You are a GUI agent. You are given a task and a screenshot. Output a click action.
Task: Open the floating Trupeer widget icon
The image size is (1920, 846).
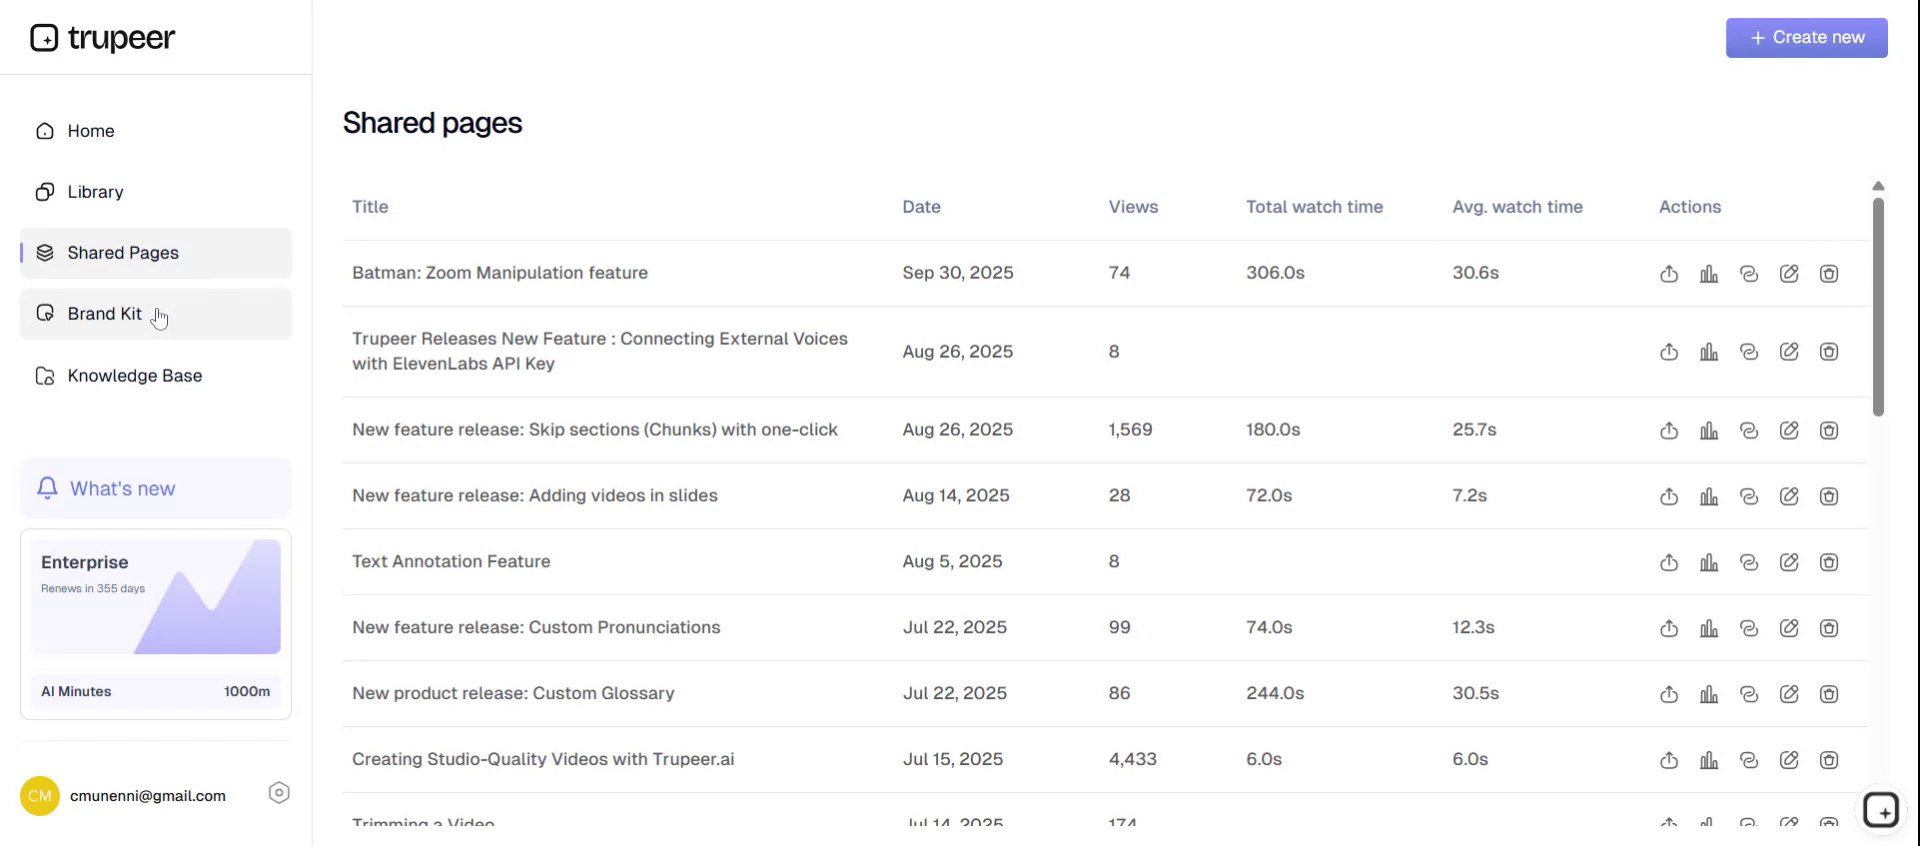point(1881,810)
